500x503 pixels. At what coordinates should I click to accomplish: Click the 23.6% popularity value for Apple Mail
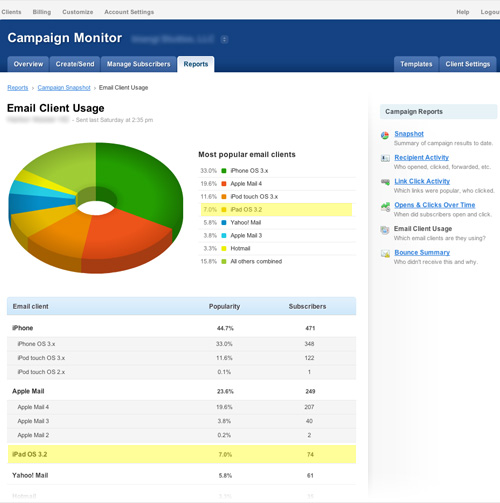[225, 391]
